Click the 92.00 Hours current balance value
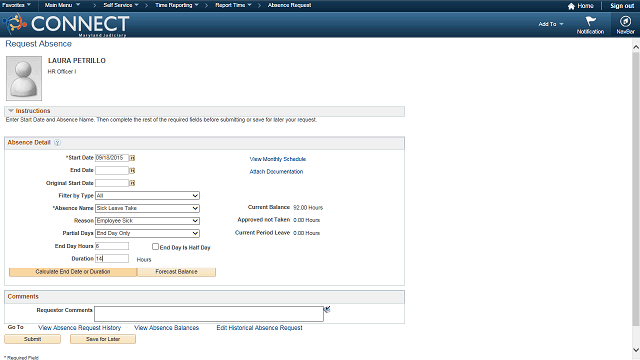Viewport: 640px width, 360px height. pyautogui.click(x=308, y=208)
